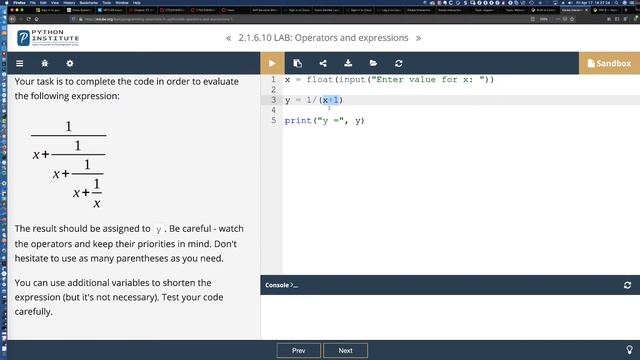Click the Console label
Viewport: 640px width, 360px height.
[x=281, y=285]
